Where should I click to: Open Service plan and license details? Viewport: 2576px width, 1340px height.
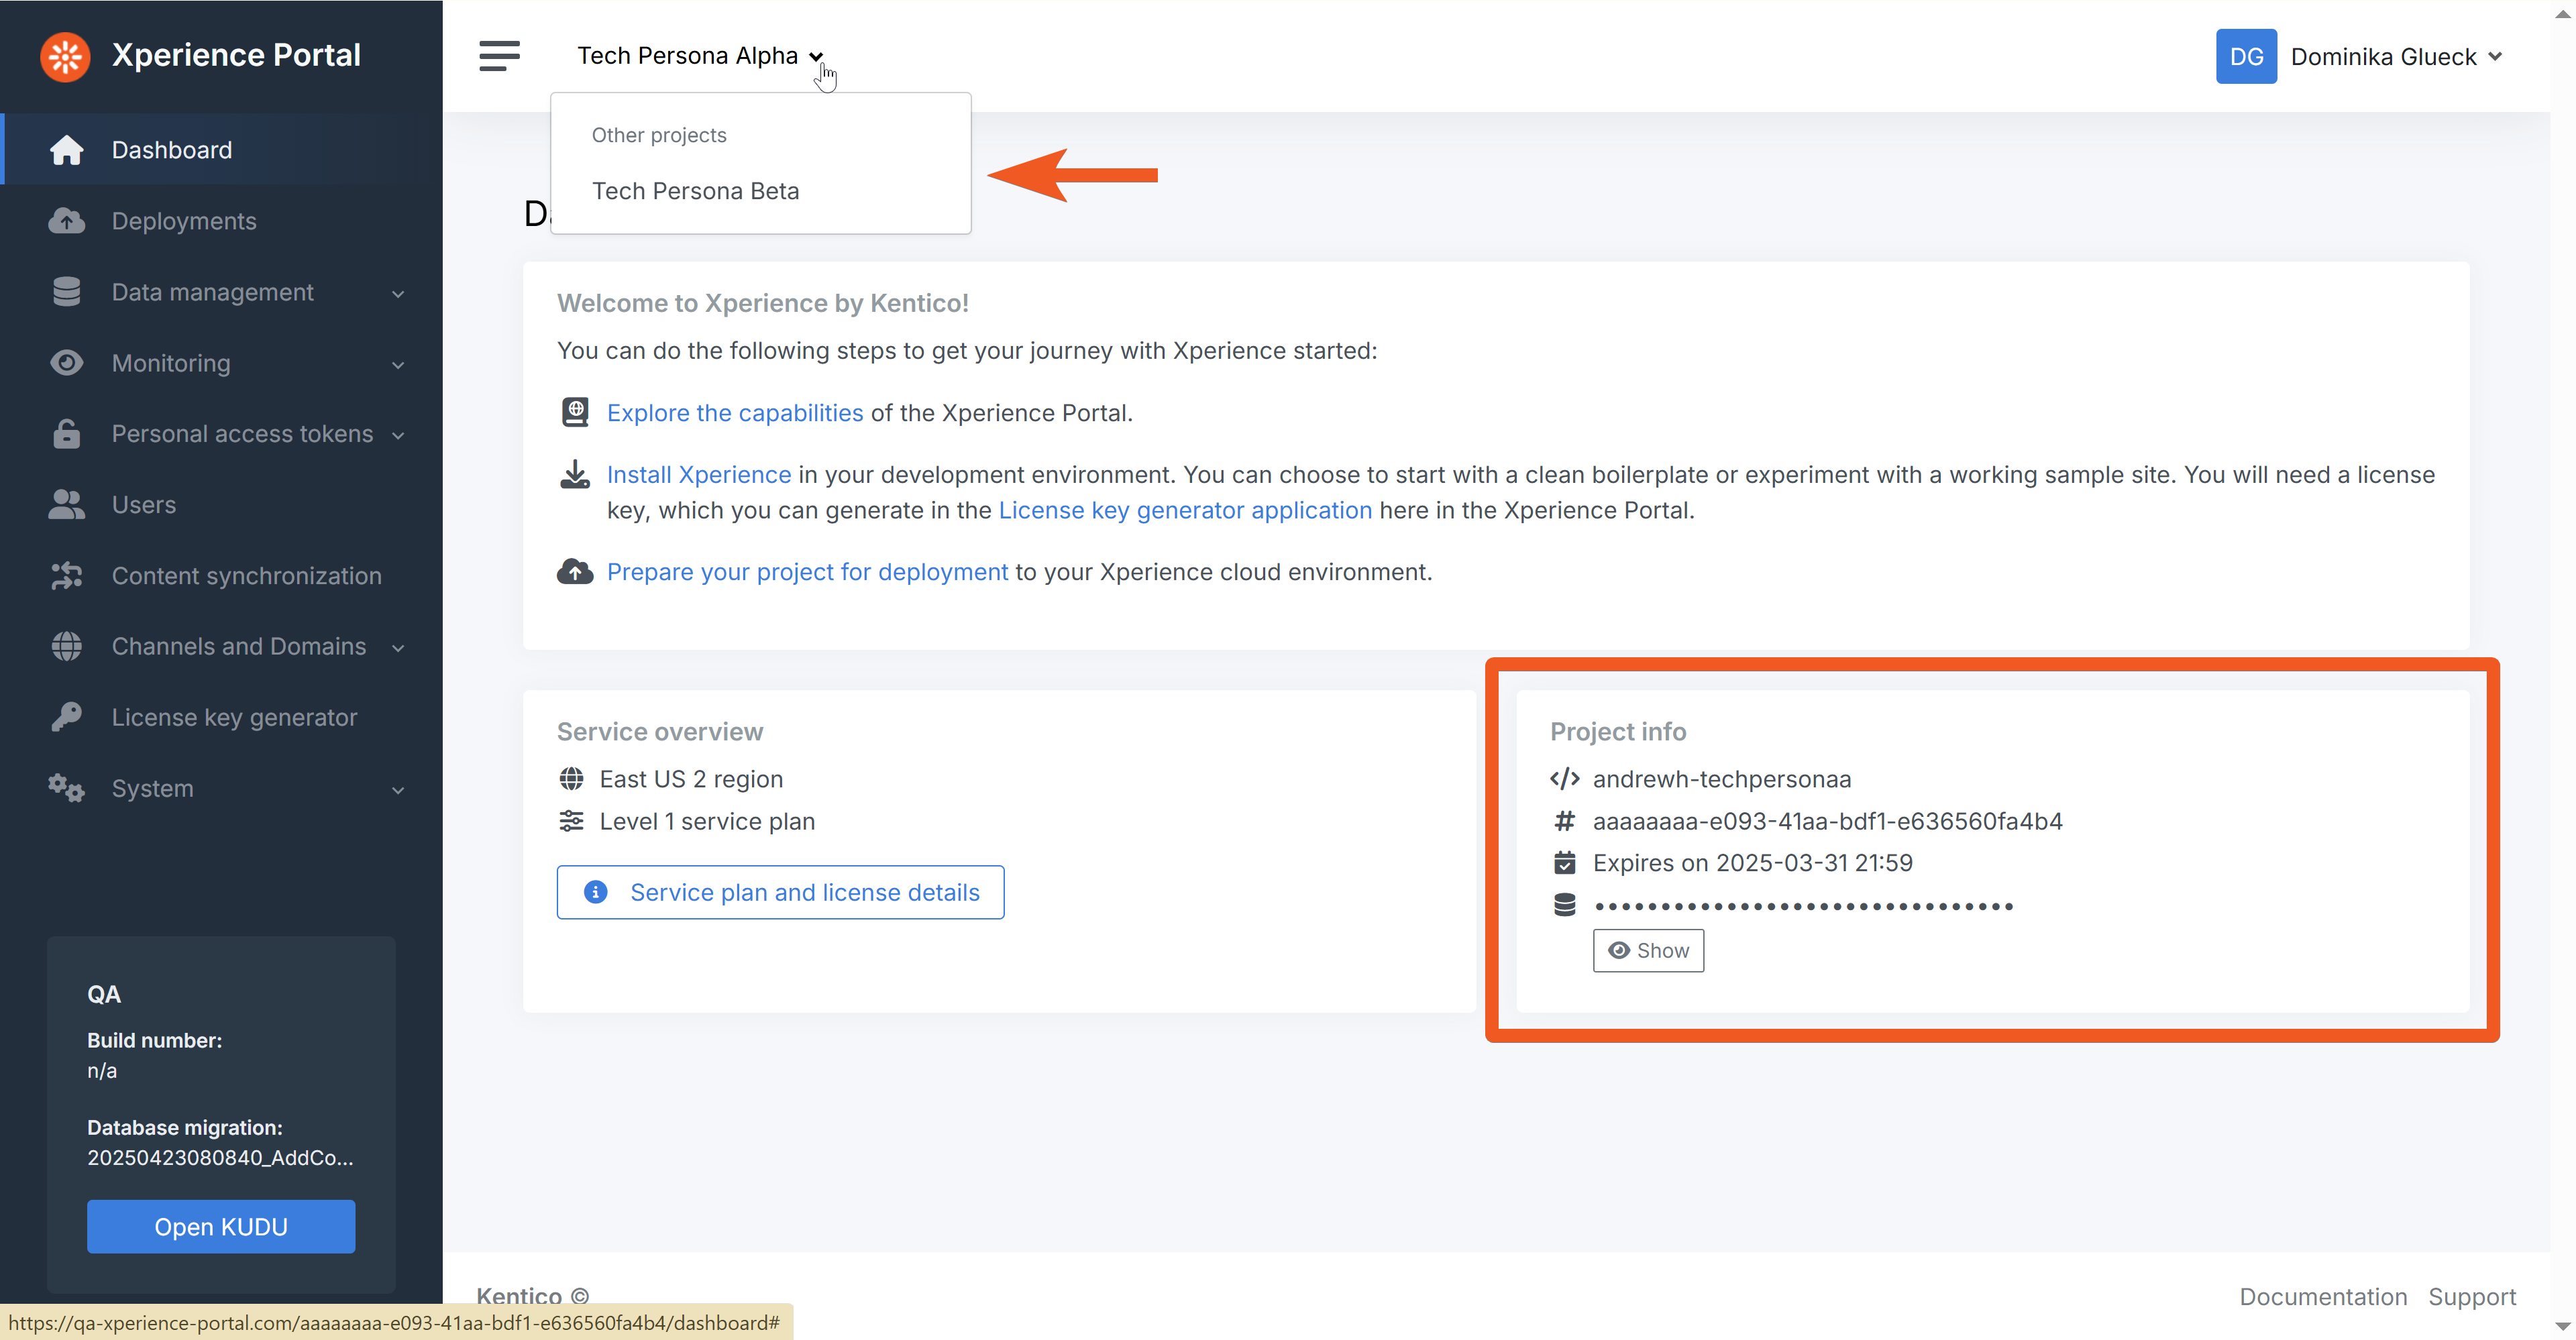[780, 892]
